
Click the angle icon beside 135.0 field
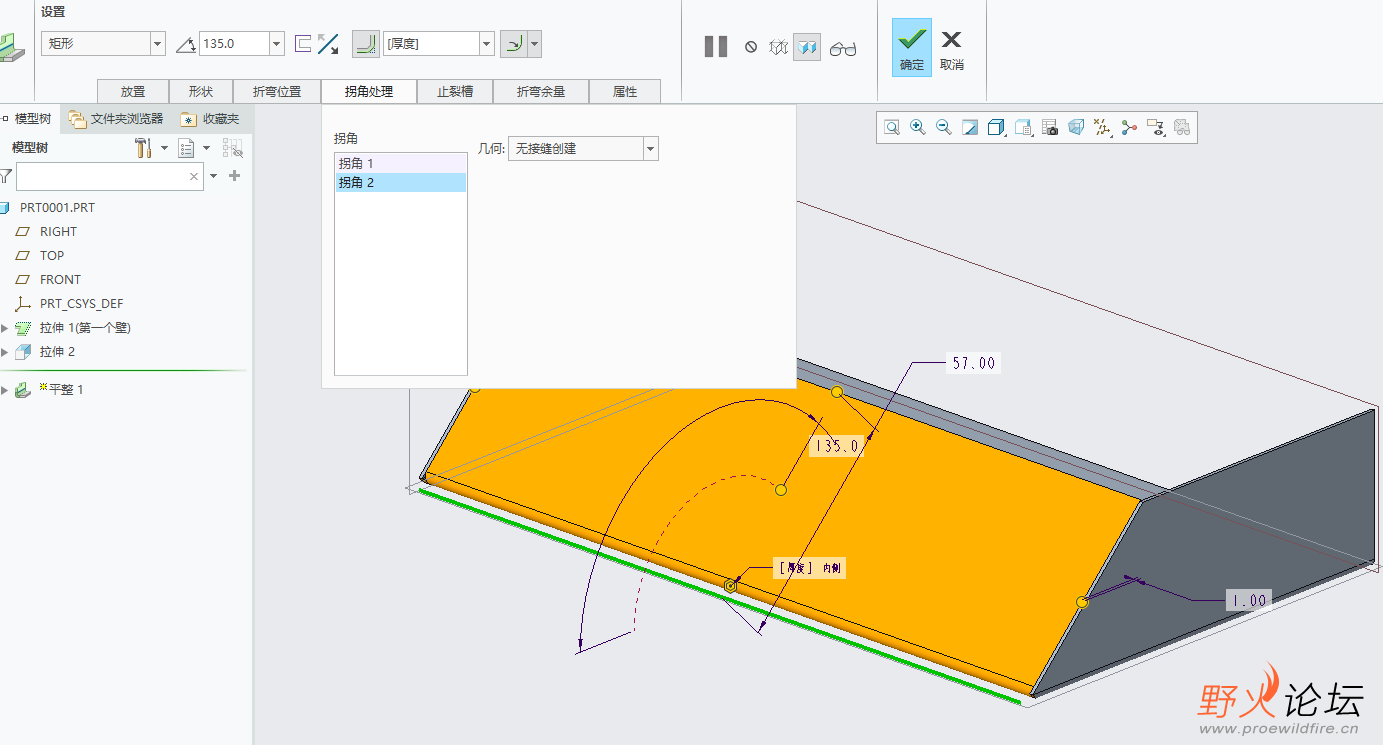186,44
